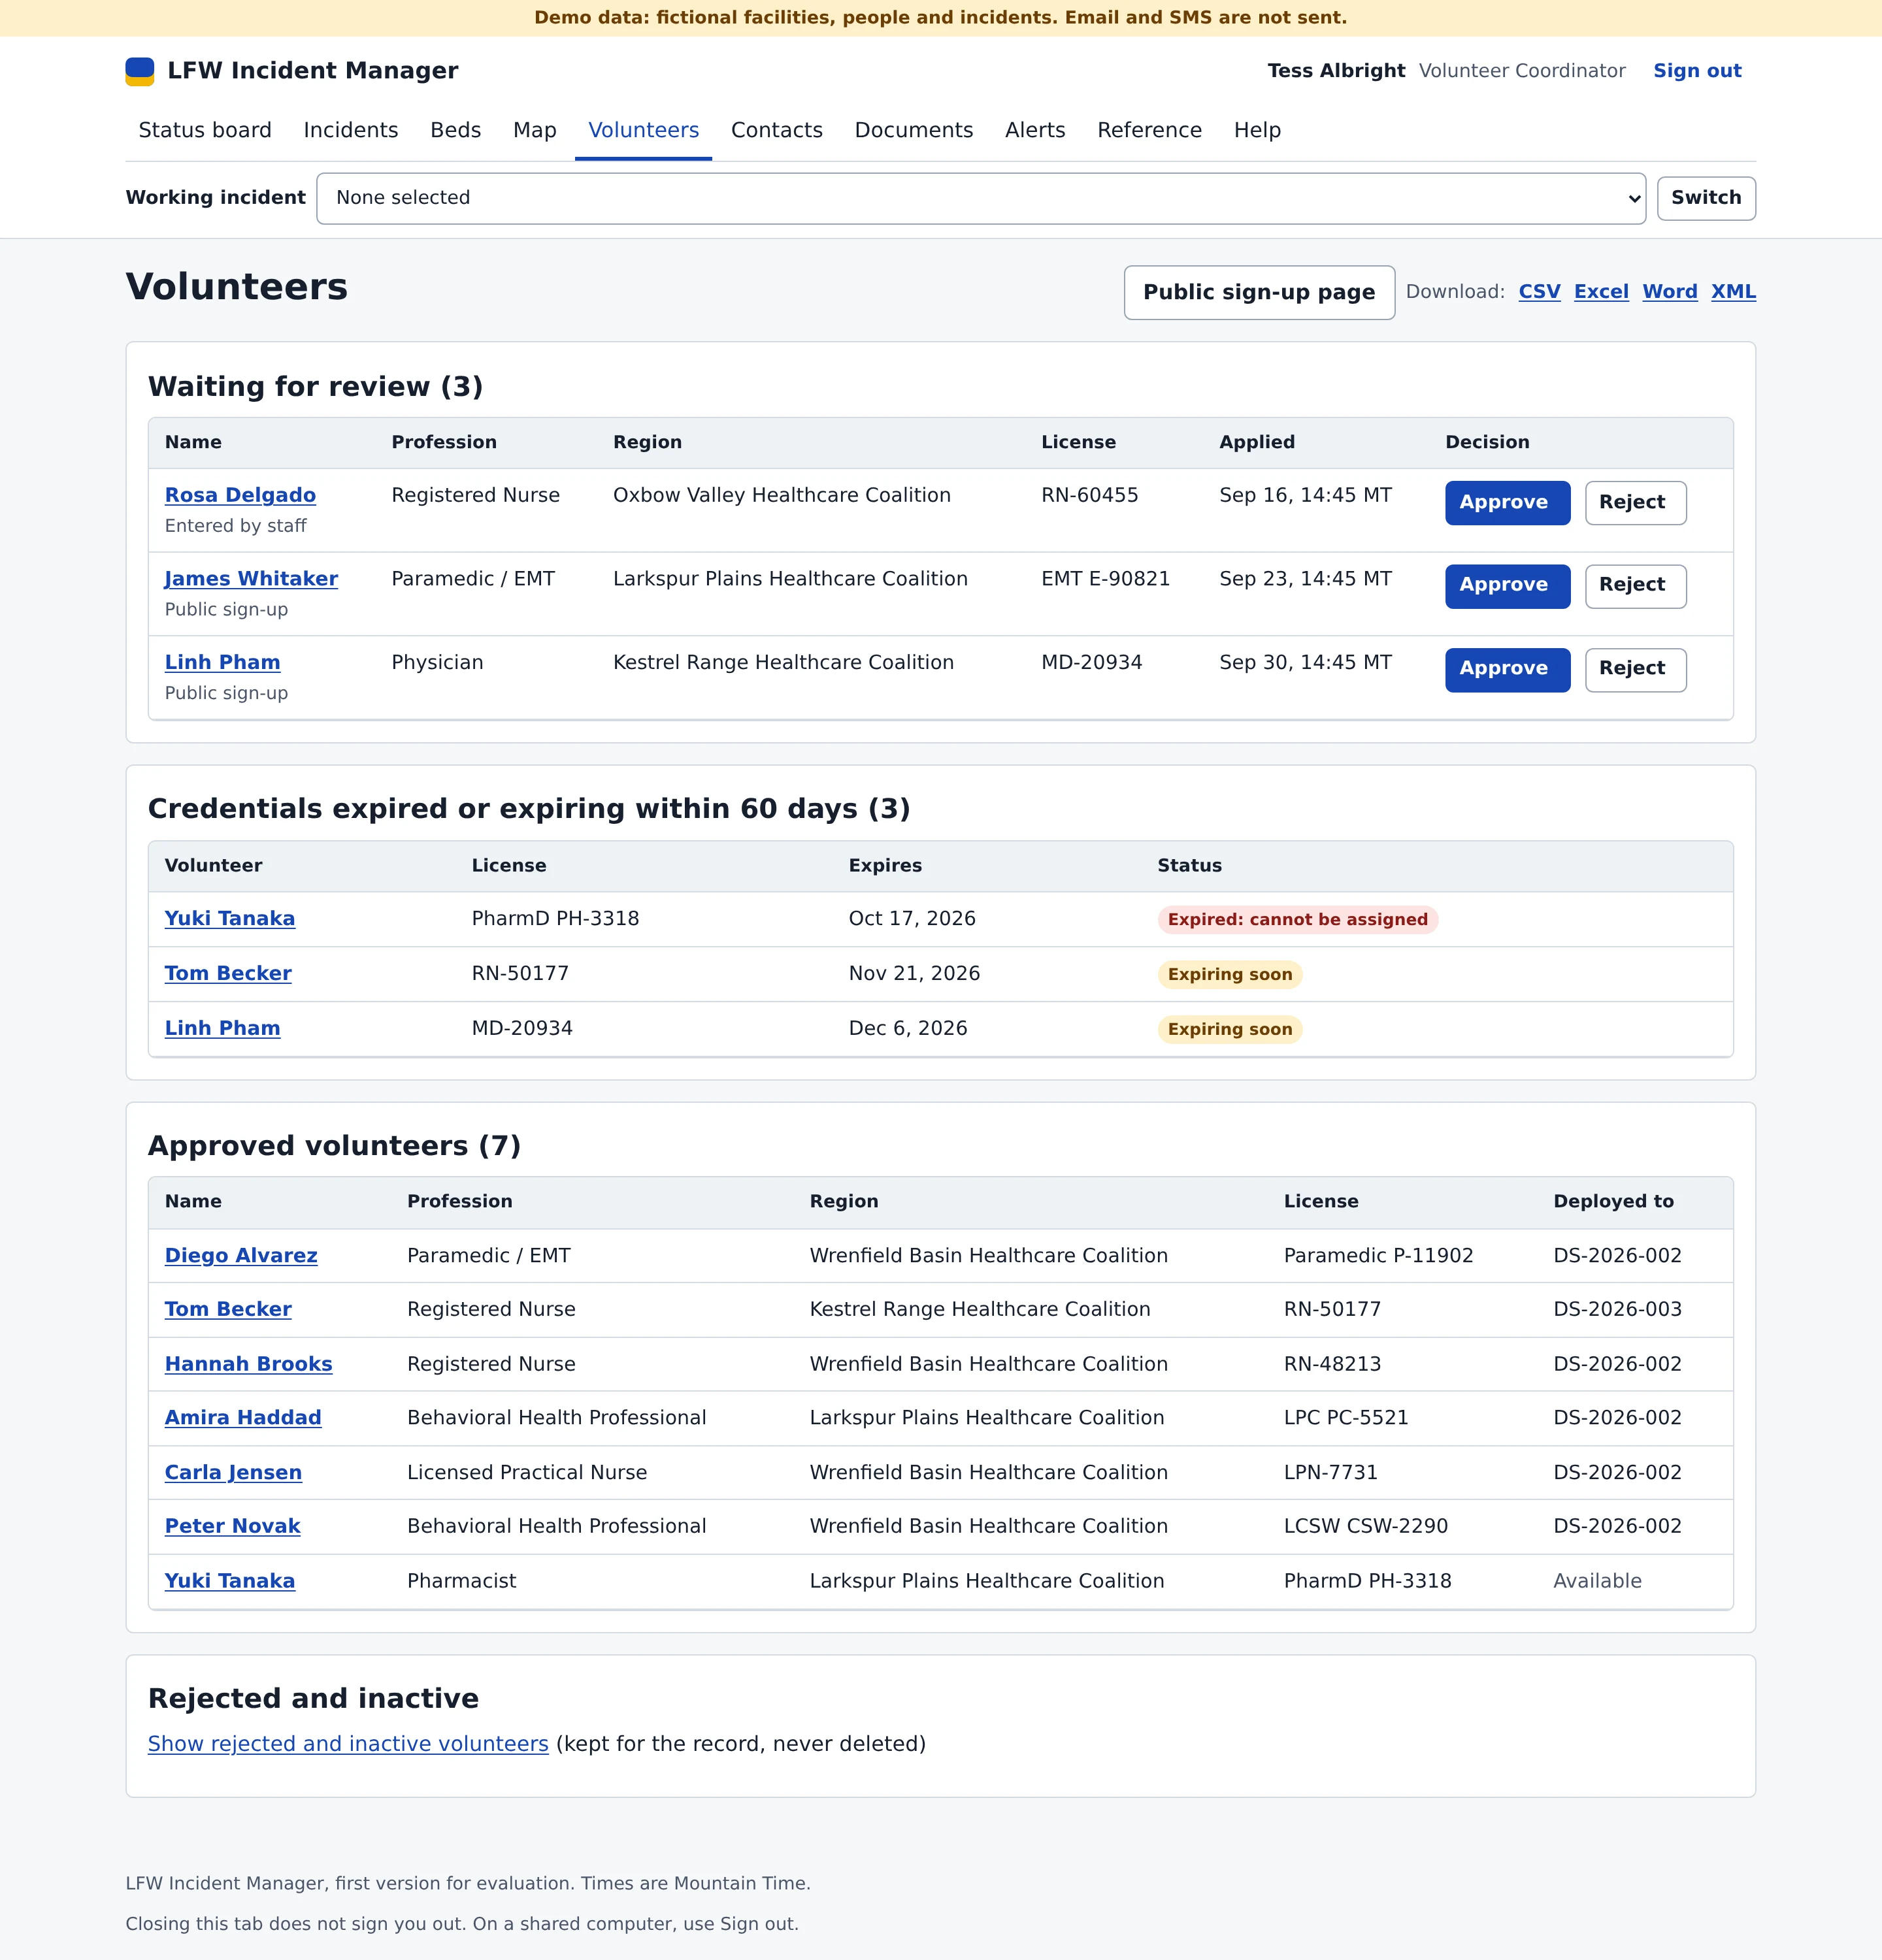
Task: Open Diego Alvarez's profile
Action: pyautogui.click(x=241, y=1255)
